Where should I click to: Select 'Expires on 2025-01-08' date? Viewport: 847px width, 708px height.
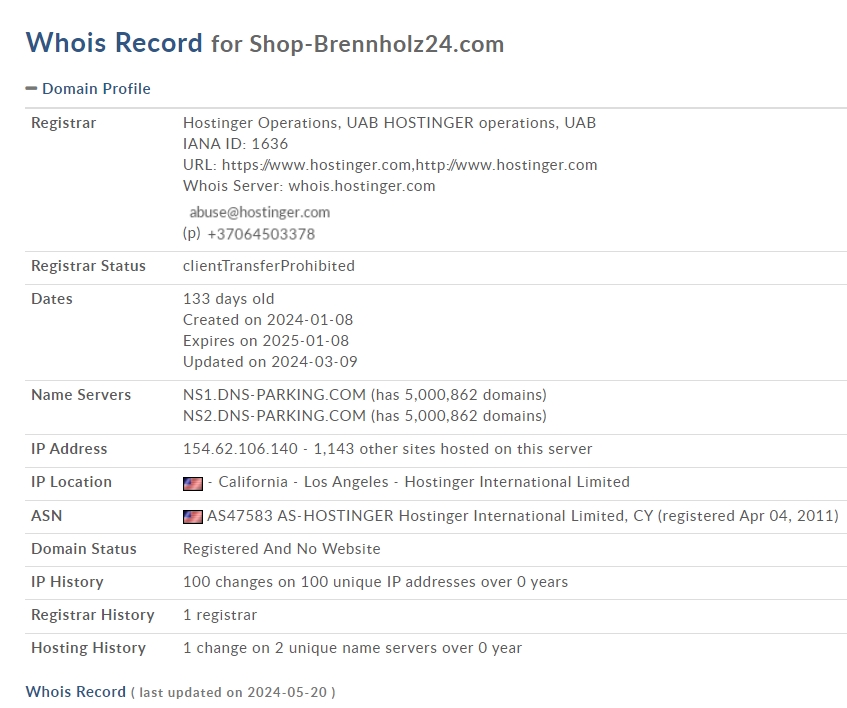(x=266, y=341)
